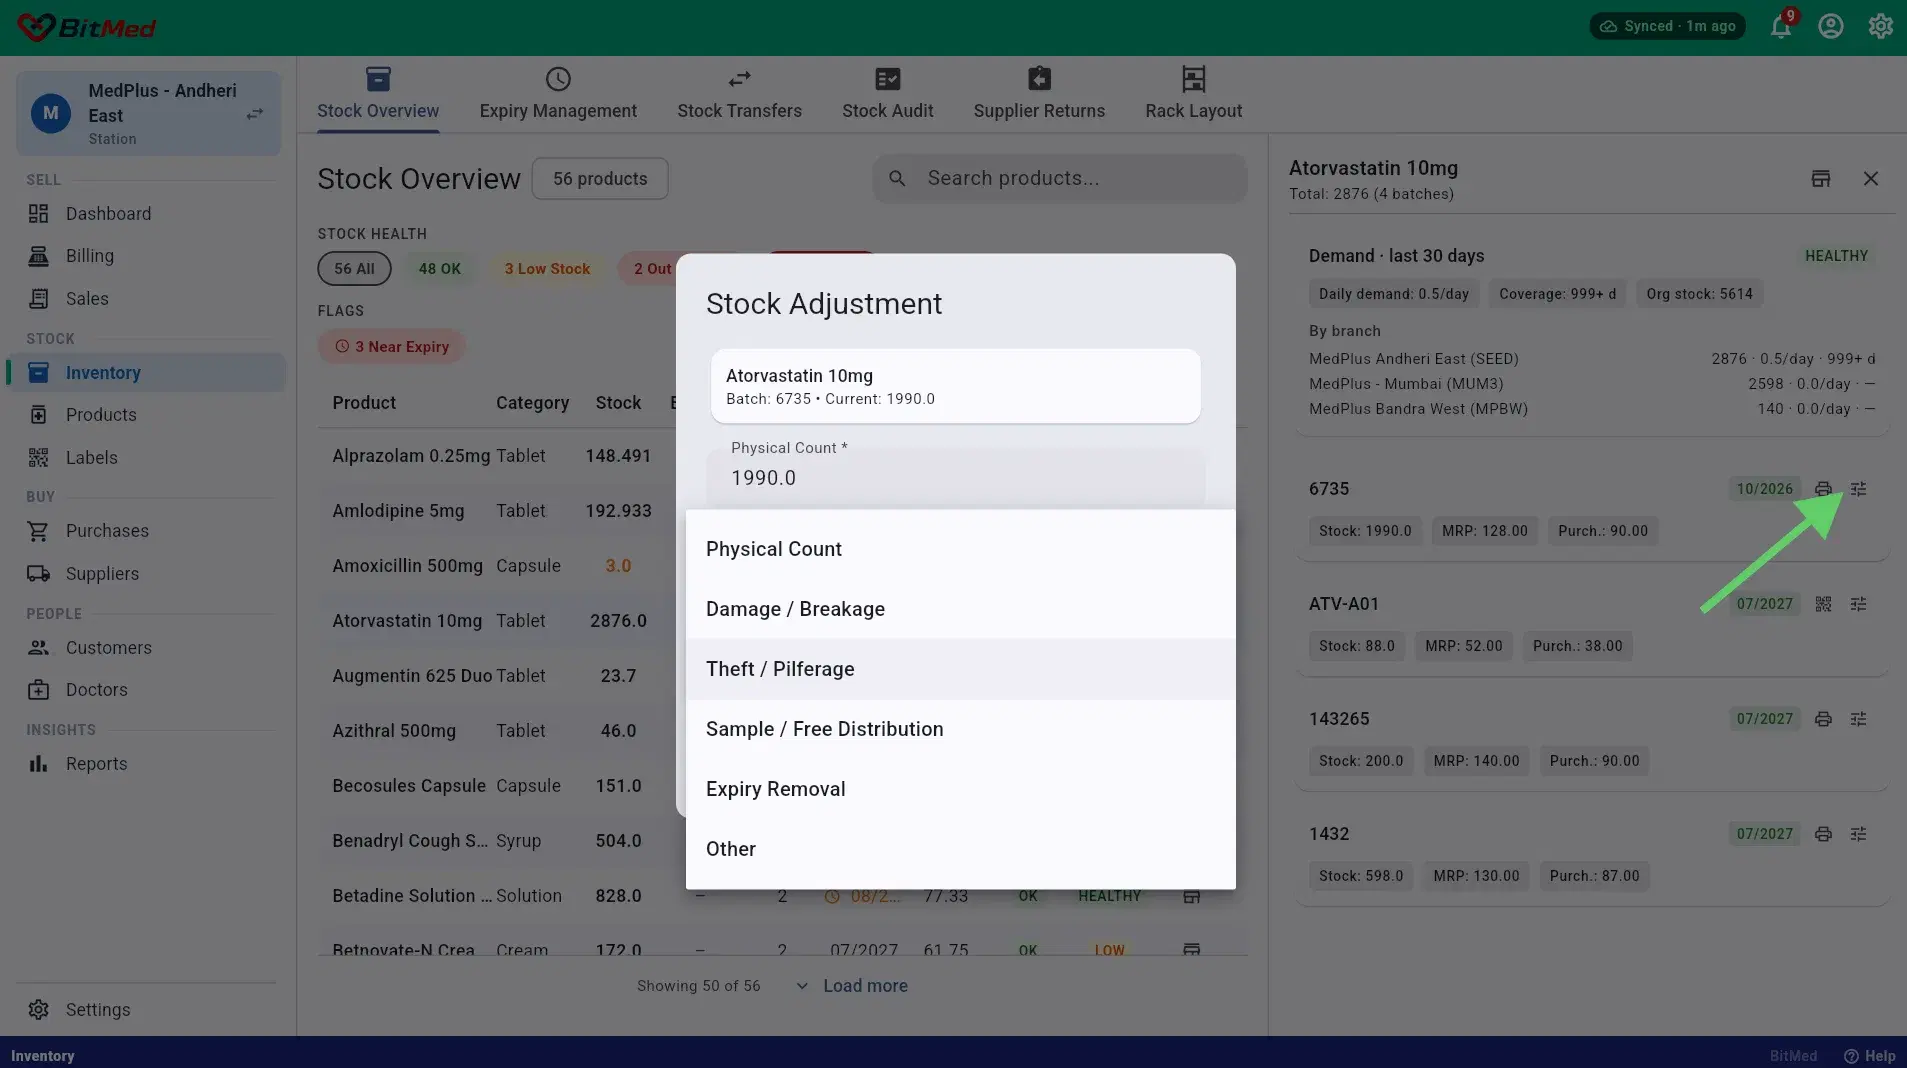Select Theft / Pilferage from the list
Viewport: 1907px width, 1068px height.
[x=961, y=669]
